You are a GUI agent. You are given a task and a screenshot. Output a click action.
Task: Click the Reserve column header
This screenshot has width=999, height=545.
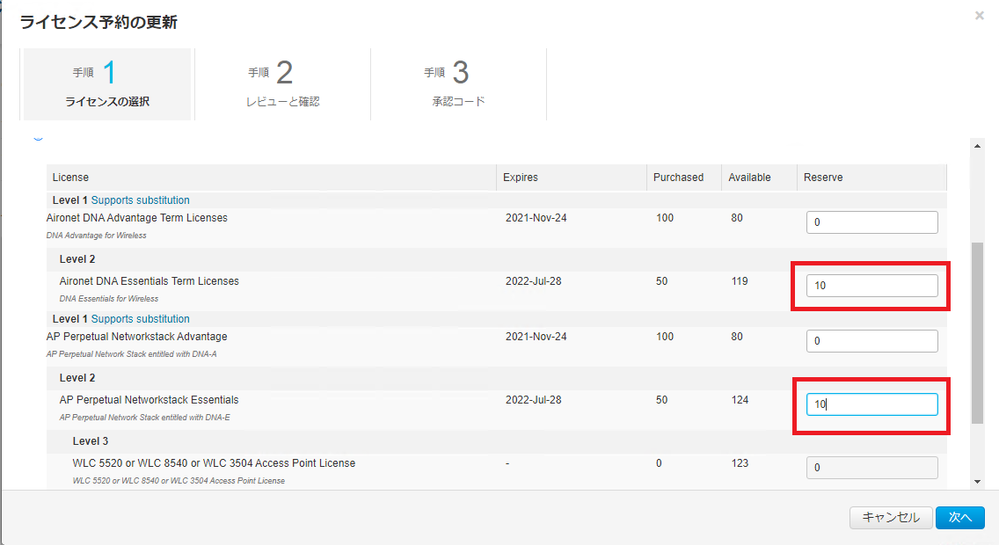click(x=872, y=177)
